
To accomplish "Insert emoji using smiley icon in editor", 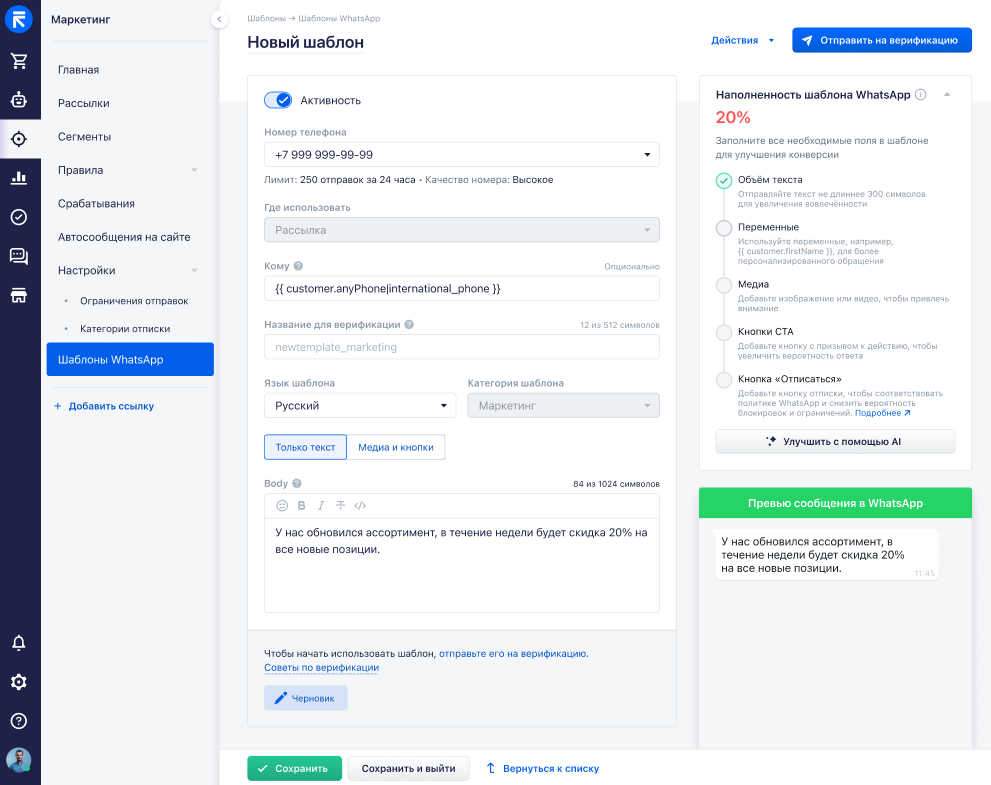I will click(282, 506).
